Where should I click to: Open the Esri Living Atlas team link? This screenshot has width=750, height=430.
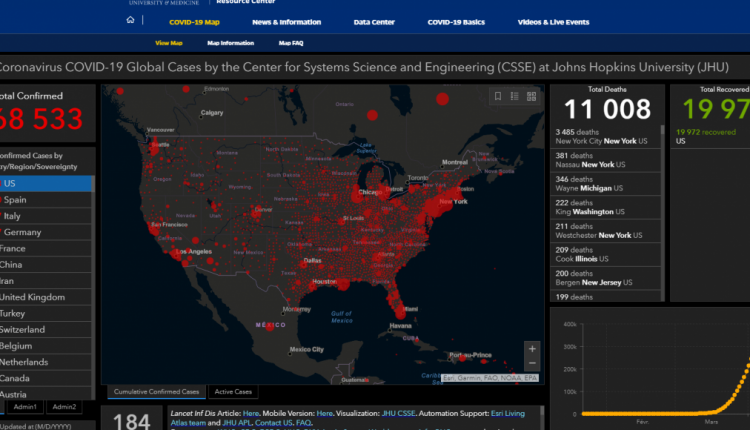pos(507,413)
